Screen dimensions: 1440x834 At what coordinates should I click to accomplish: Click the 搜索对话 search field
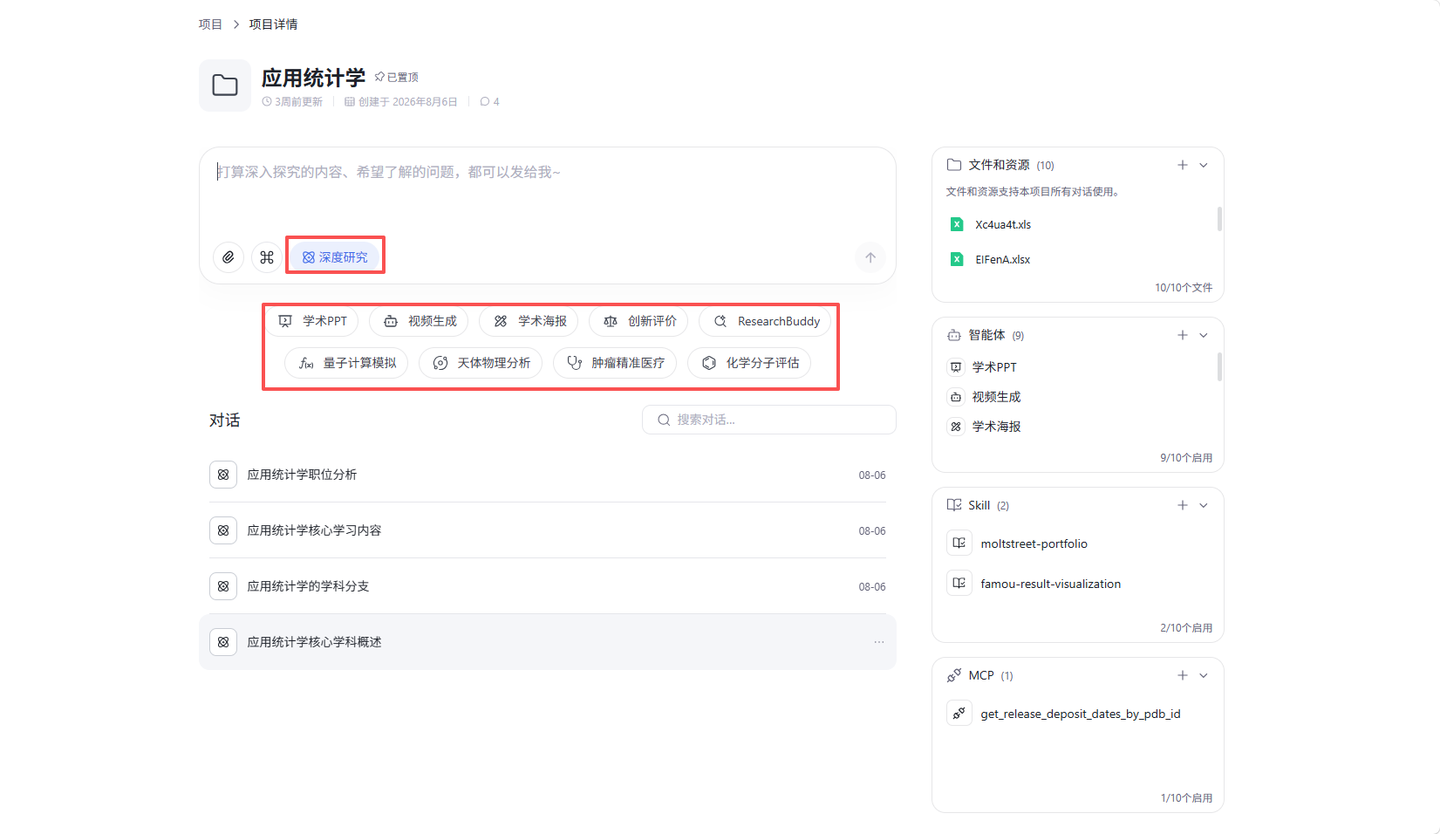tap(769, 420)
